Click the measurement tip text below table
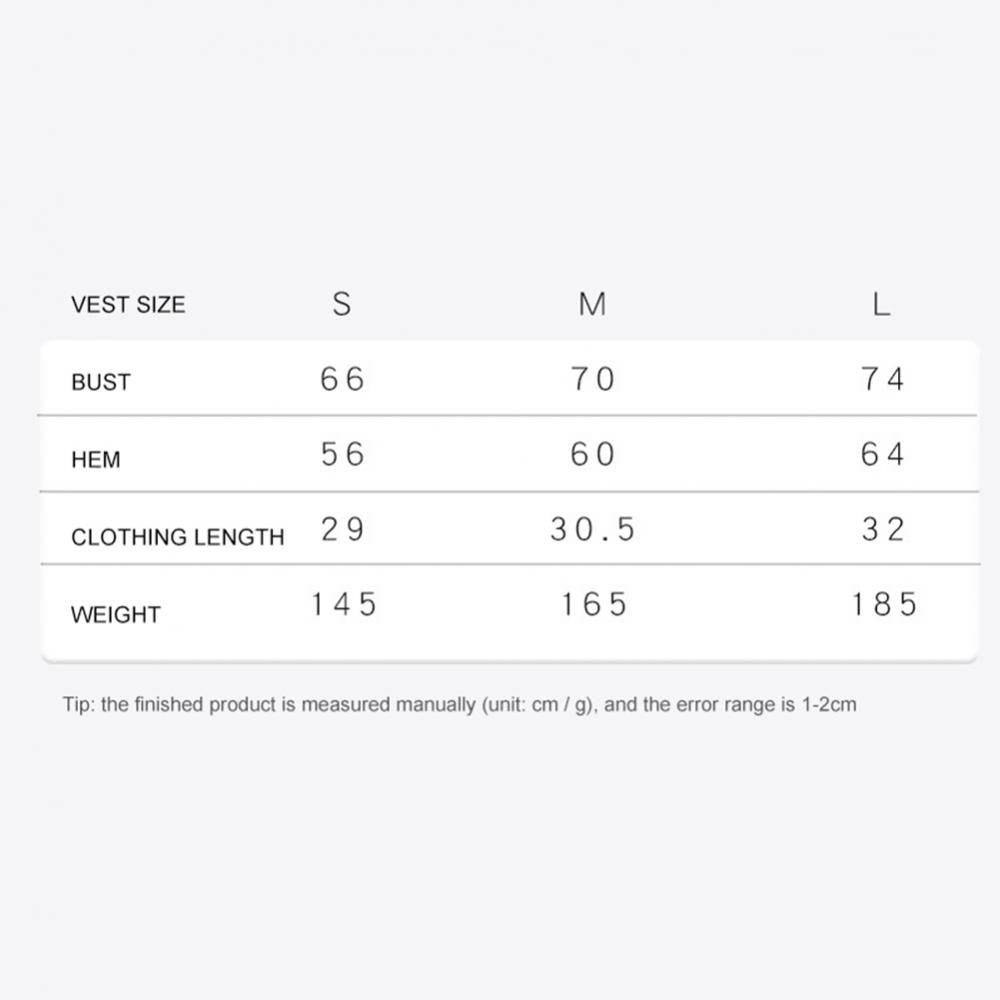Viewport: 1000px width, 1000px height. tap(460, 705)
